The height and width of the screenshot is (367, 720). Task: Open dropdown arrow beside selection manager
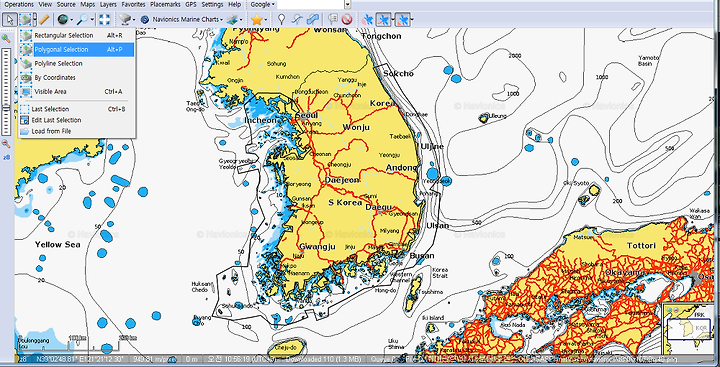[35, 19]
